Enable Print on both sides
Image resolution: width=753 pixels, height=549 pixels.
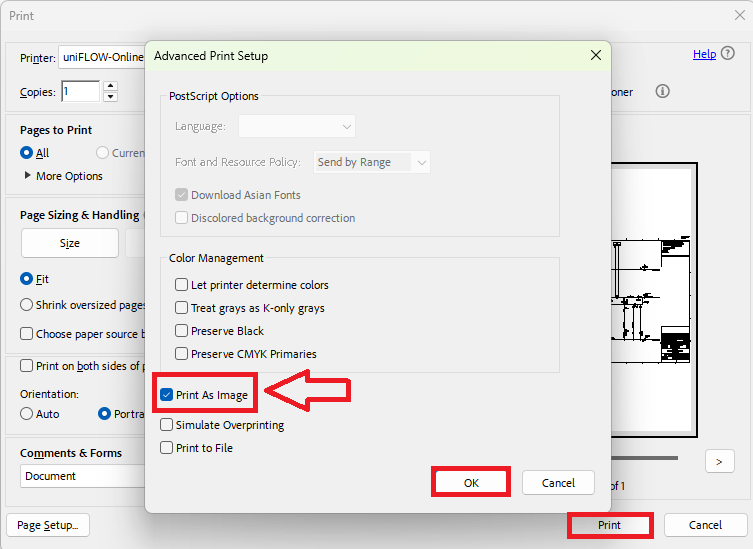pyautogui.click(x=26, y=366)
